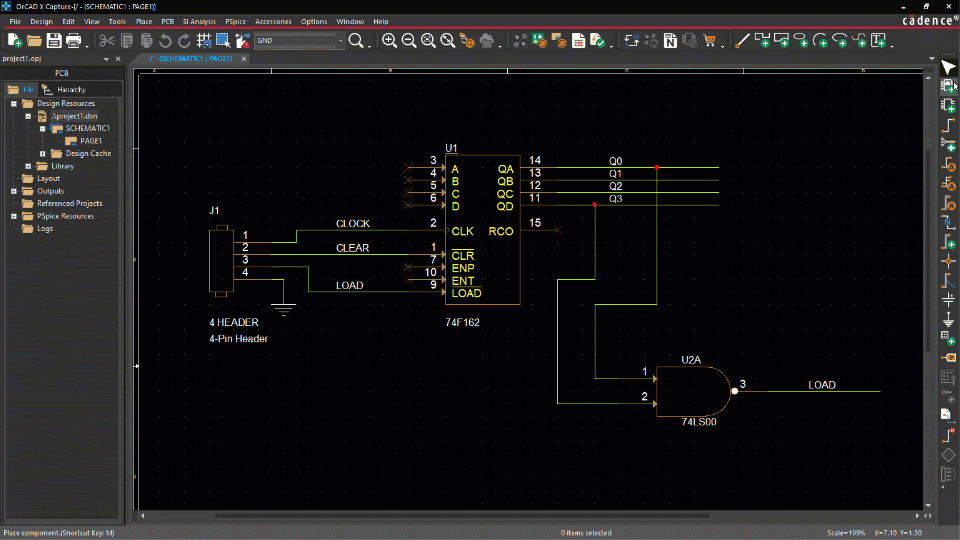Screen dimensions: 960x540
Task: Select the Logs folder in tree
Action: [x=45, y=228]
